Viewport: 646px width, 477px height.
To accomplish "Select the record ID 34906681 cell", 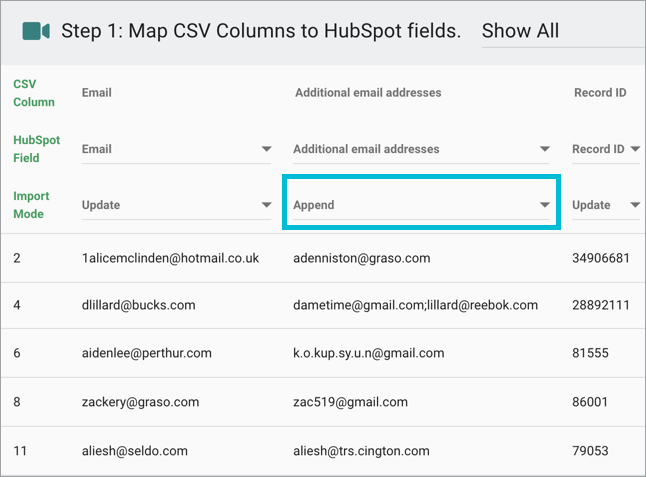I will click(x=601, y=258).
